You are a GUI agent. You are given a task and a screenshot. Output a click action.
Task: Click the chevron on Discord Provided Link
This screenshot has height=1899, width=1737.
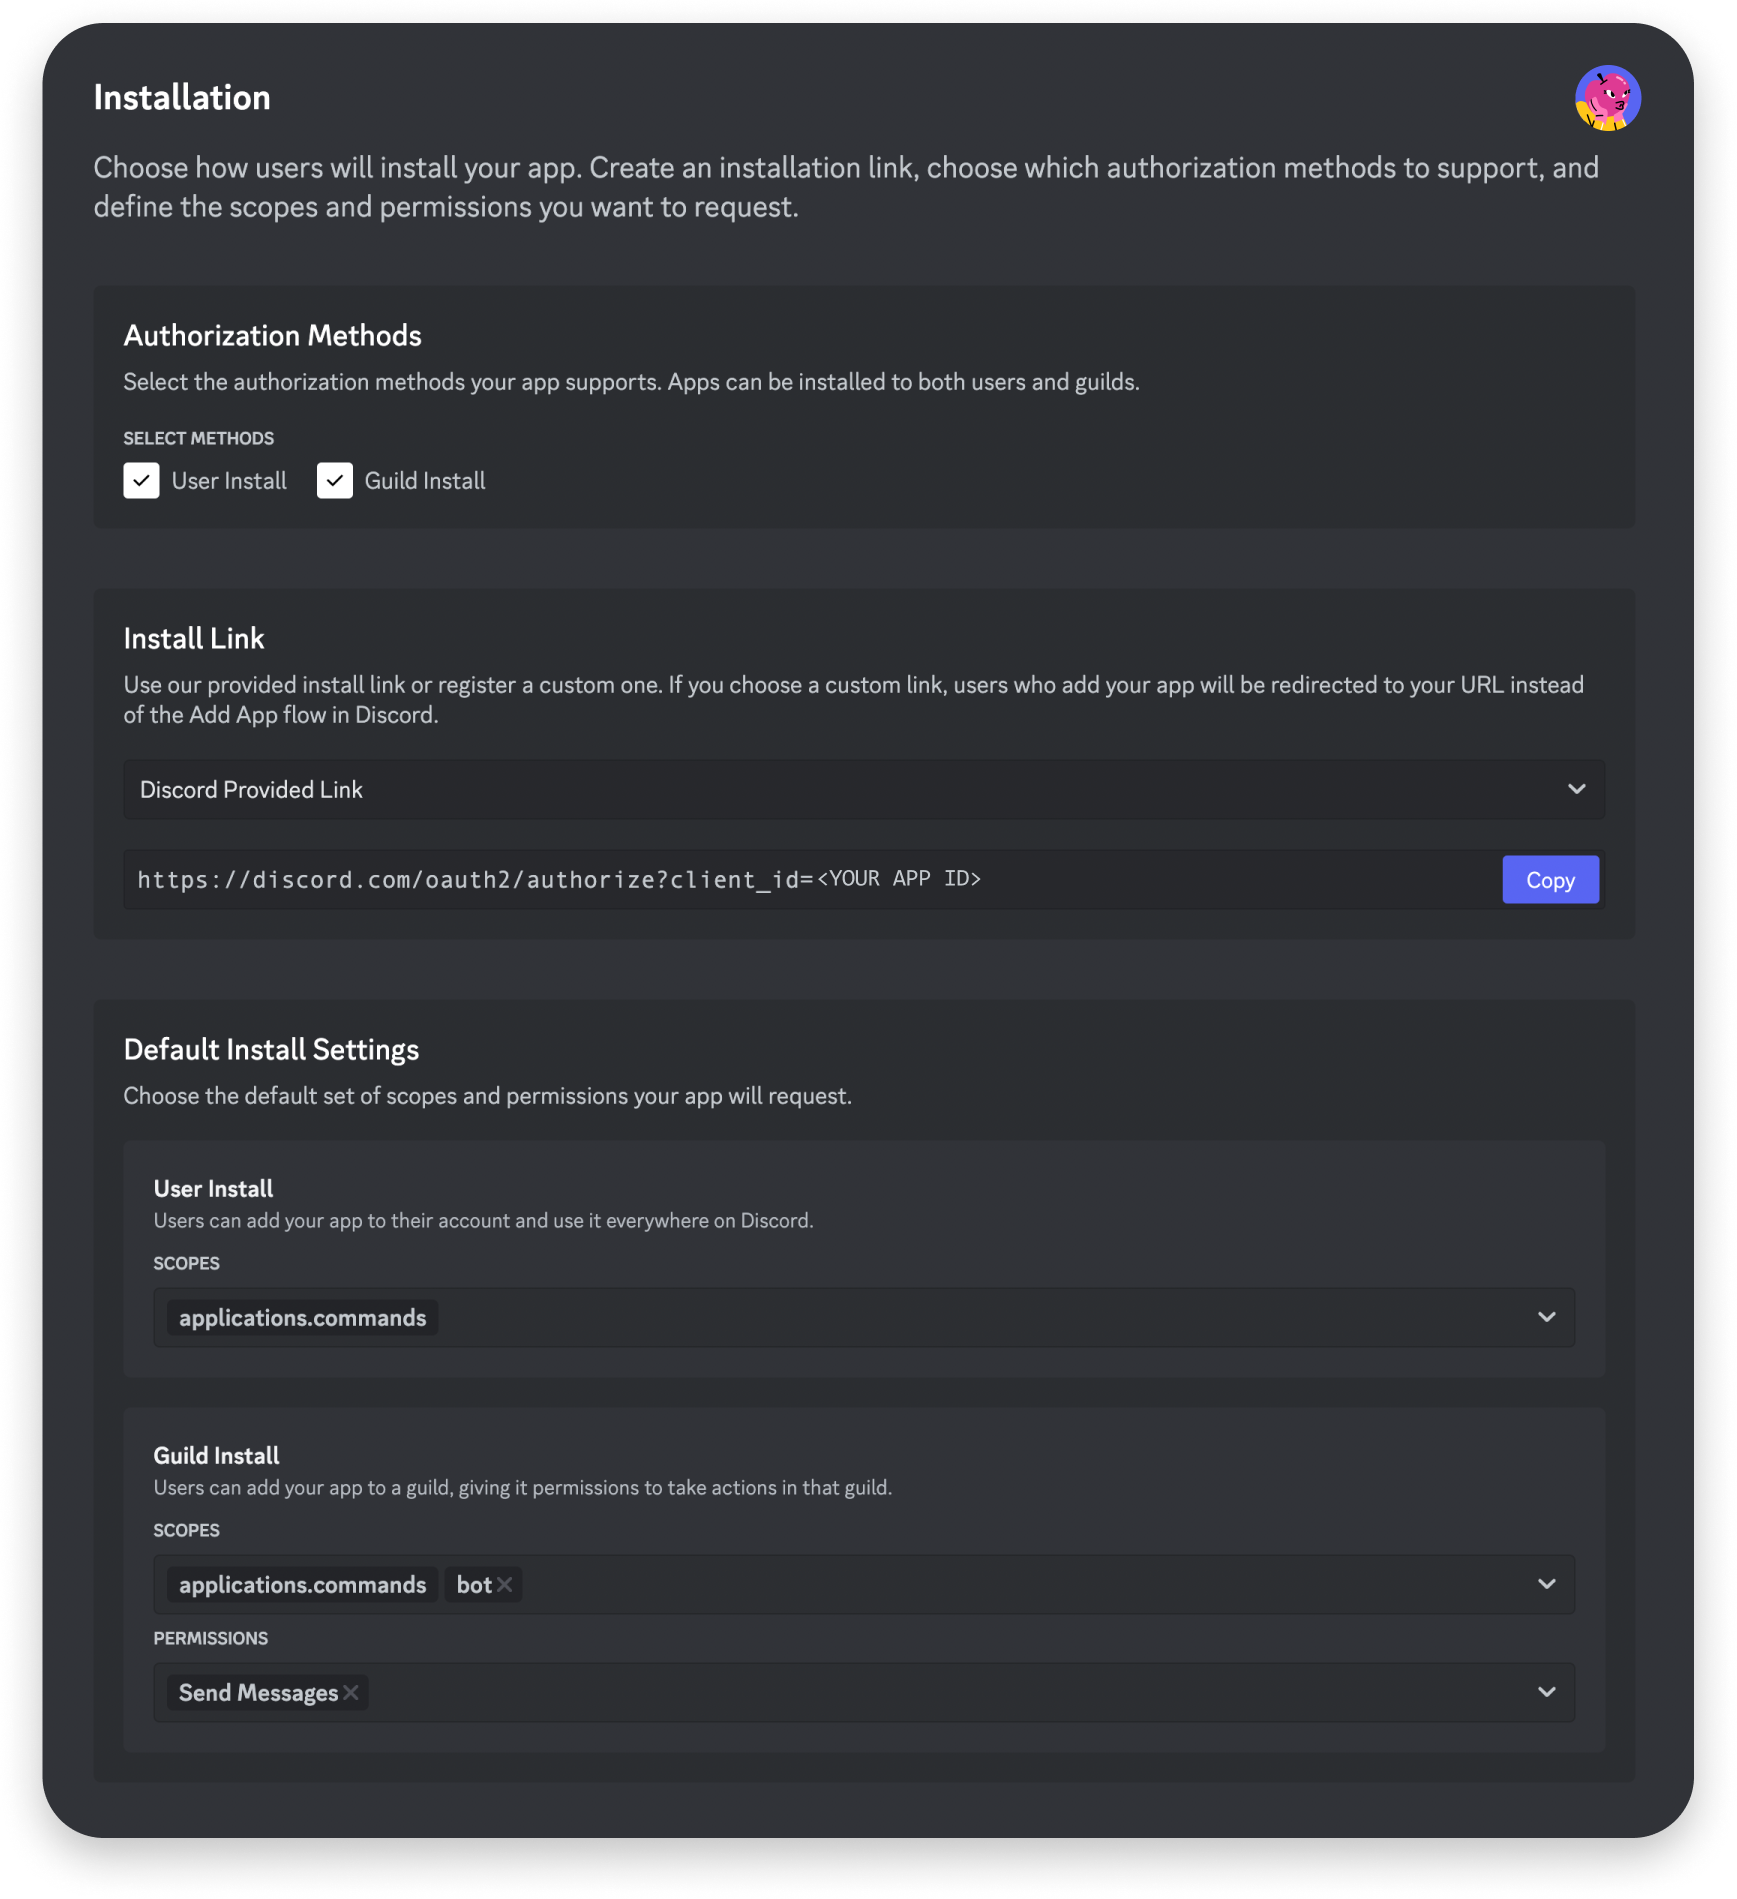[x=1577, y=789]
